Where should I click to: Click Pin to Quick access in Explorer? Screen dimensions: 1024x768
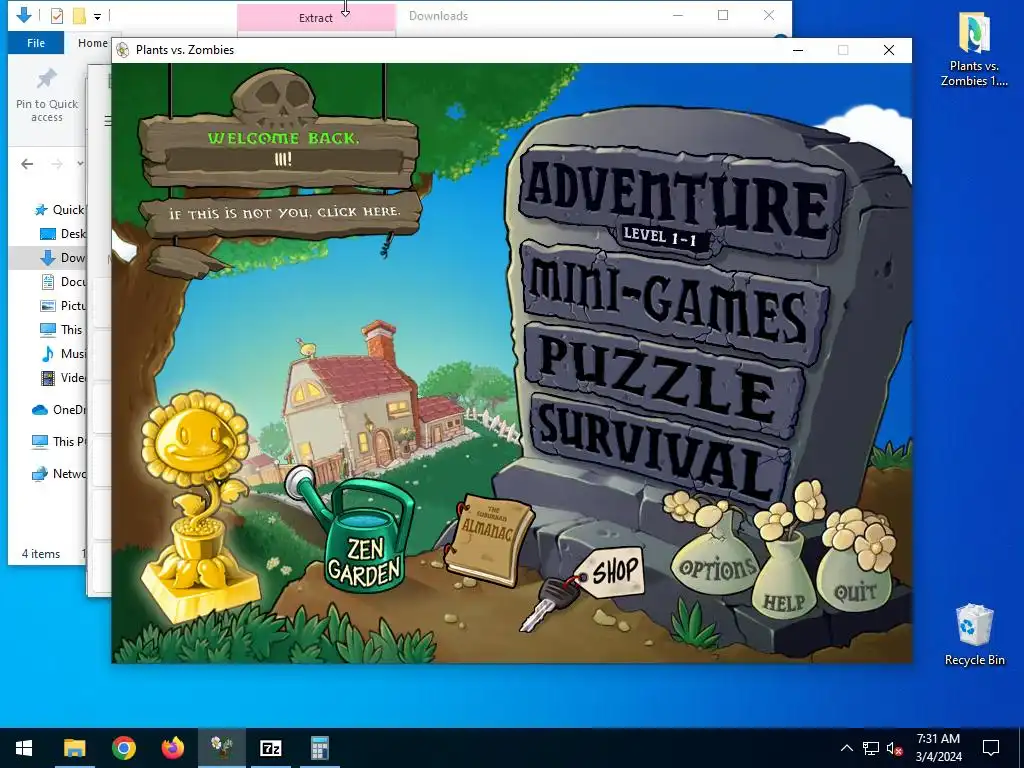[x=47, y=96]
